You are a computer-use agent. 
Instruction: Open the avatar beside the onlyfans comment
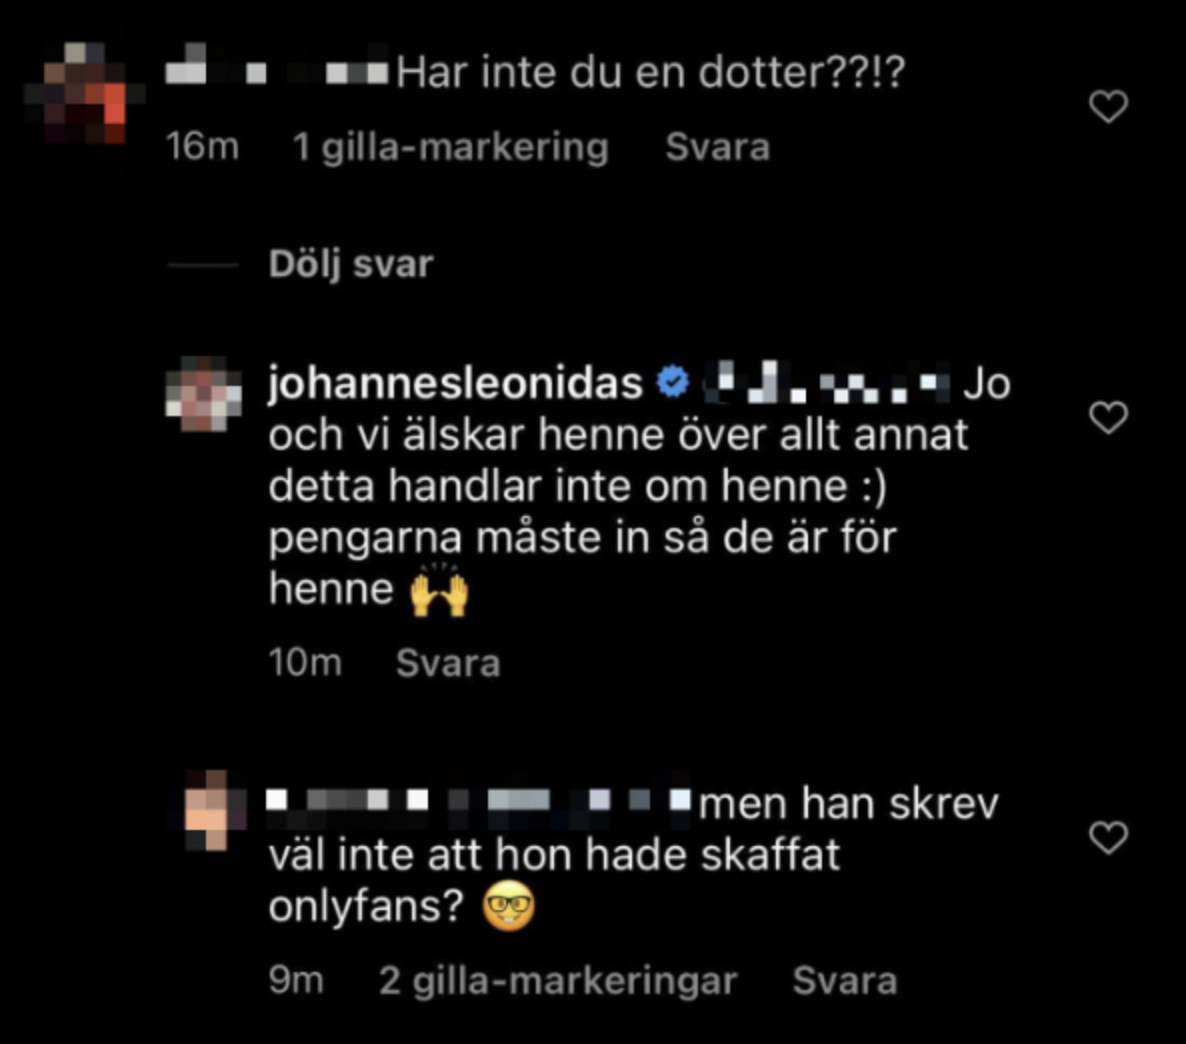click(x=216, y=810)
